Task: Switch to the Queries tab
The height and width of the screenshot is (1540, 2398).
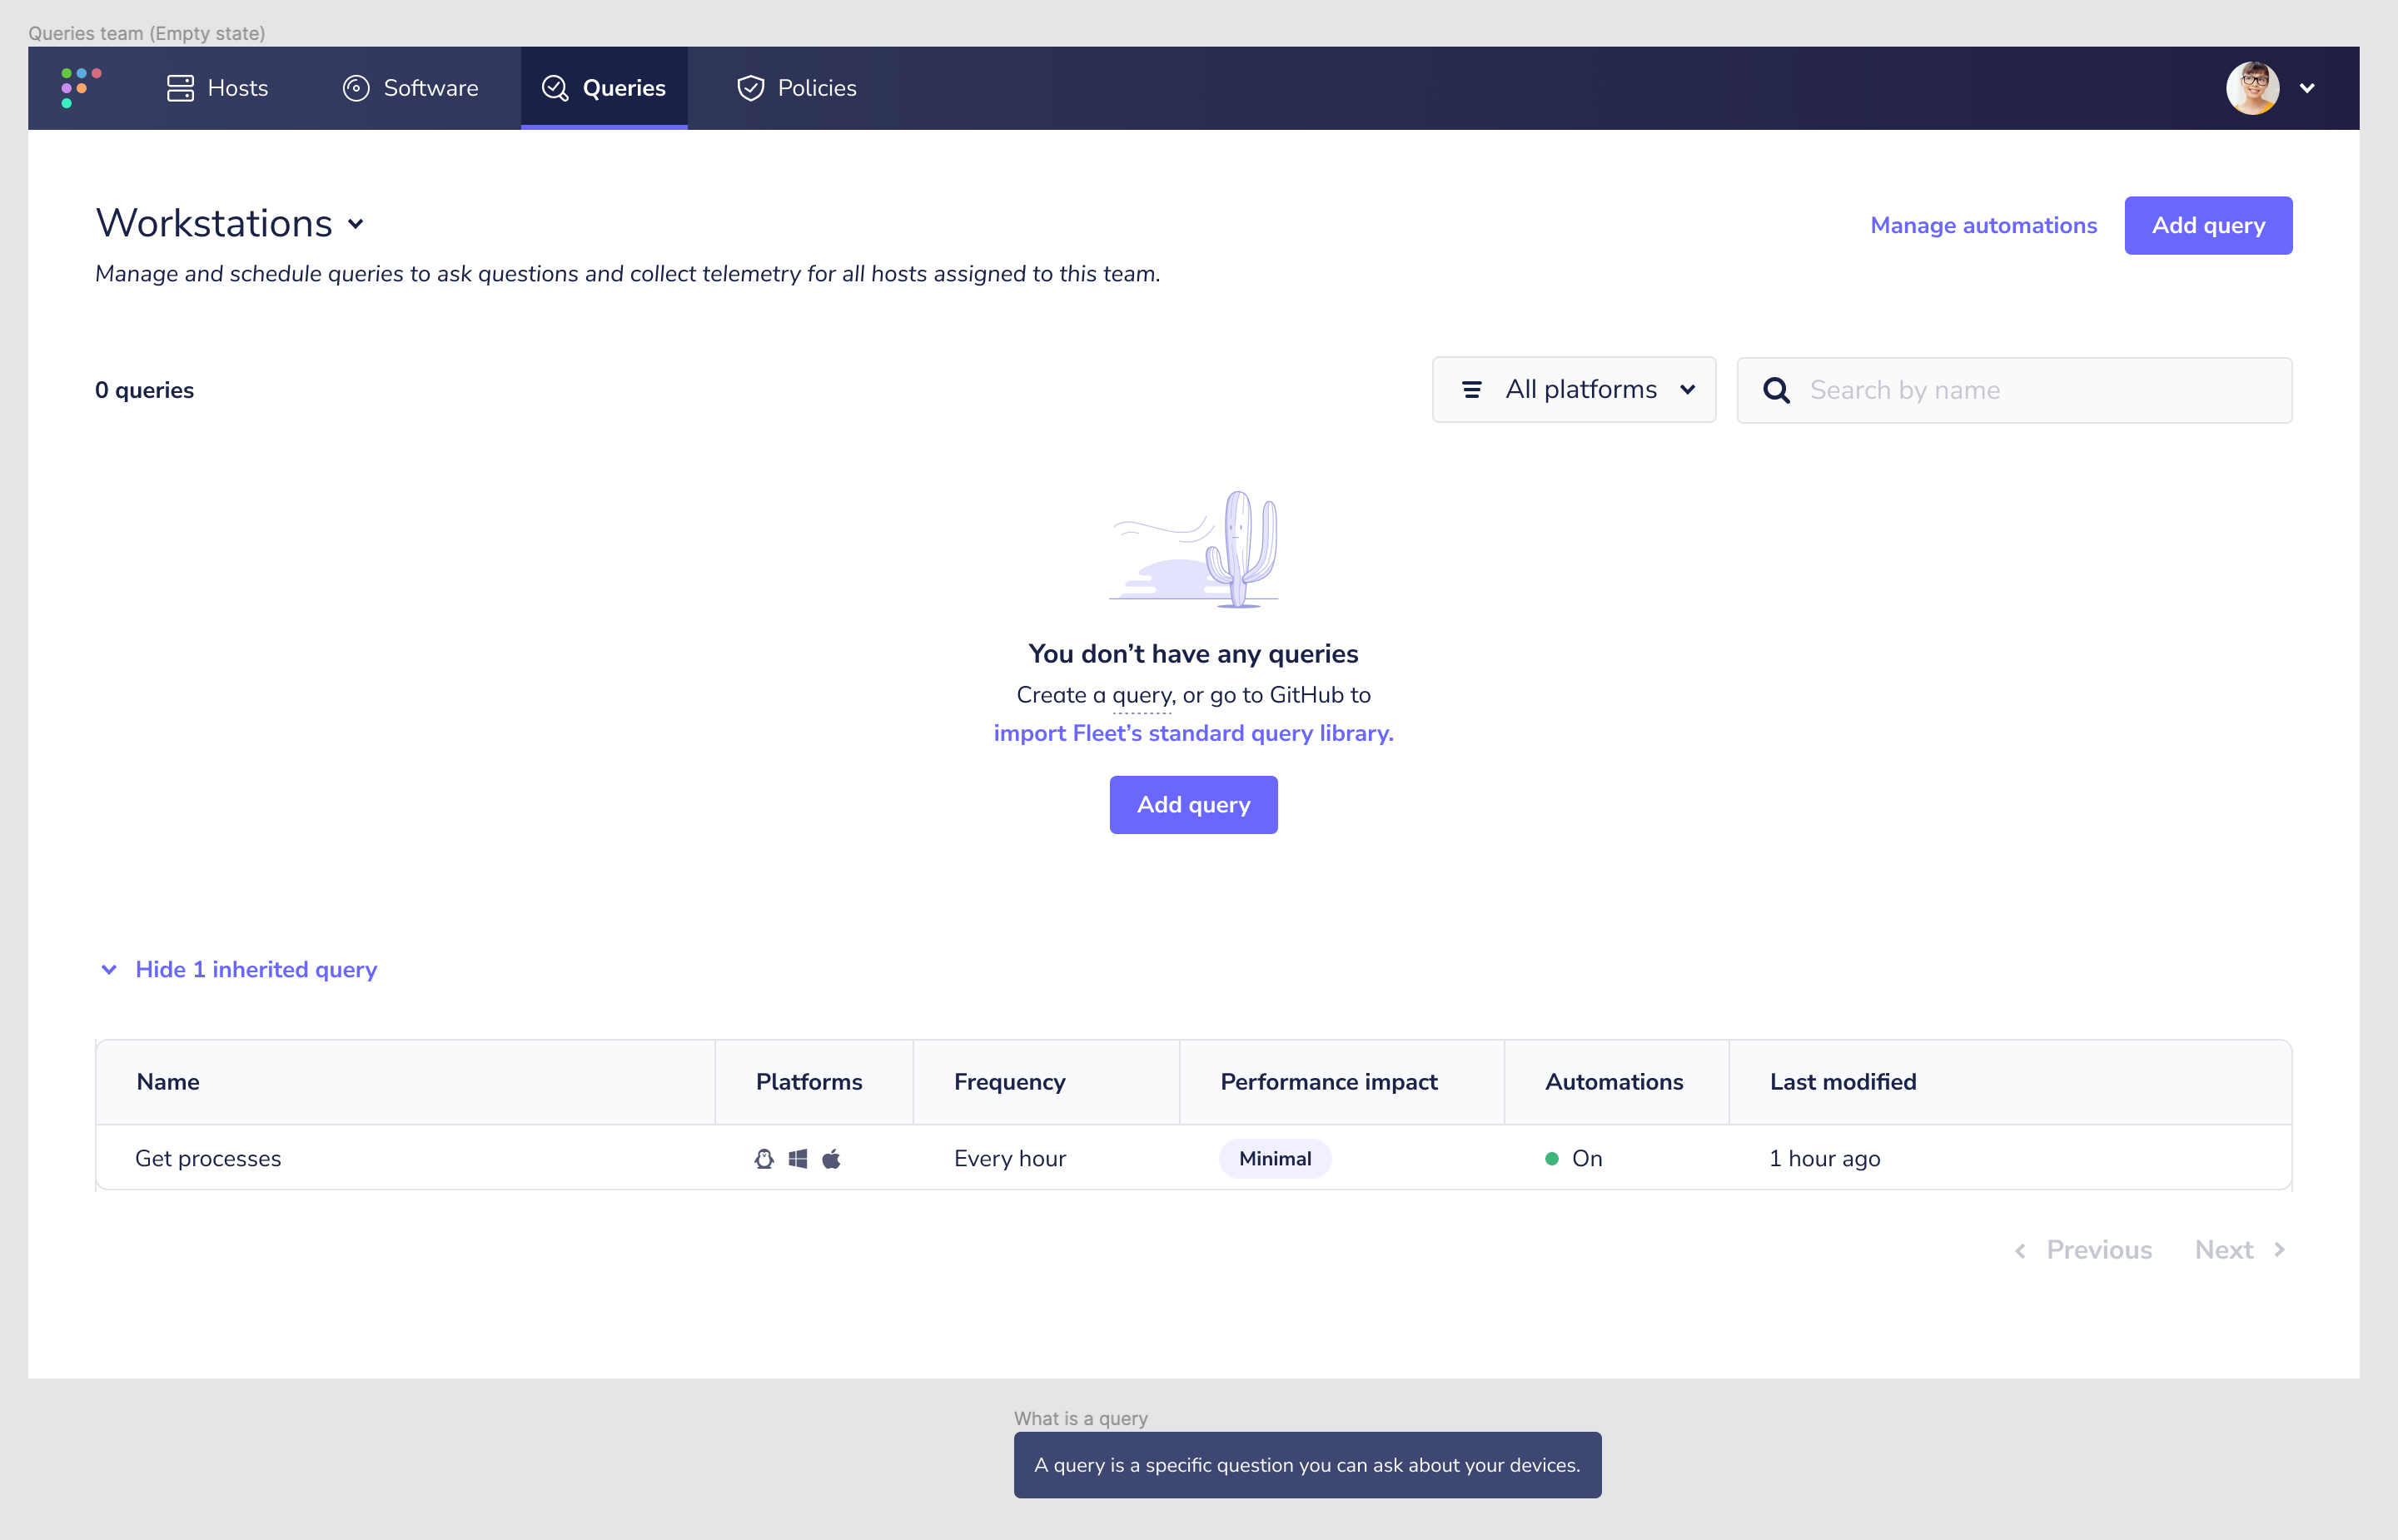Action: pyautogui.click(x=604, y=88)
